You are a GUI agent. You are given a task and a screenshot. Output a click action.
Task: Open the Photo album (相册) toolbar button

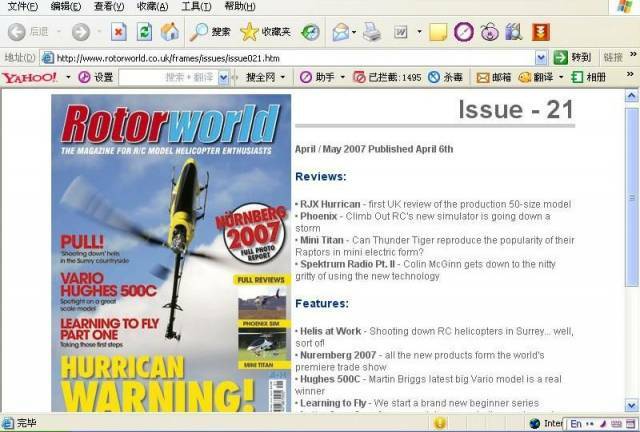589,77
